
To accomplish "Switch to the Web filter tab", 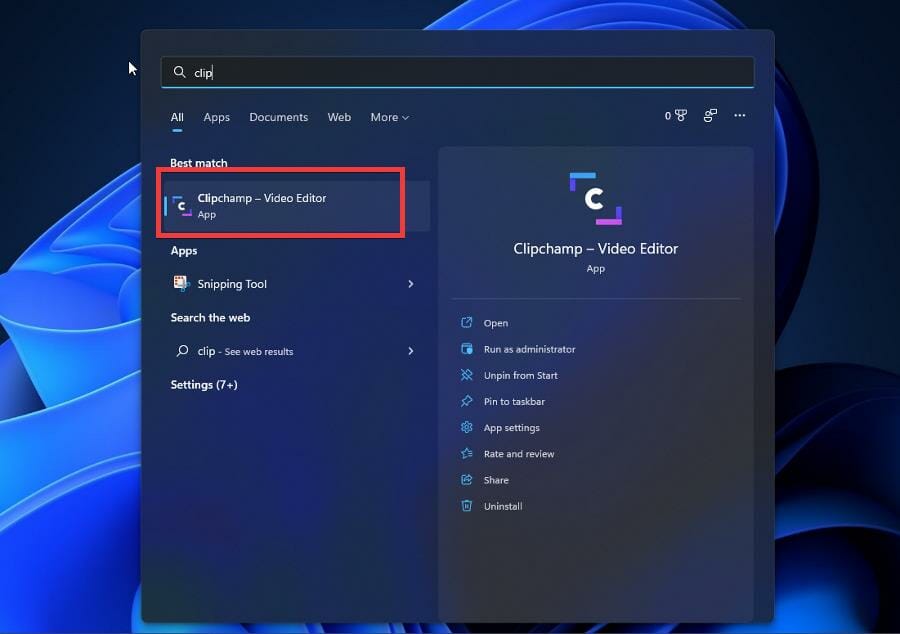I will pos(339,117).
